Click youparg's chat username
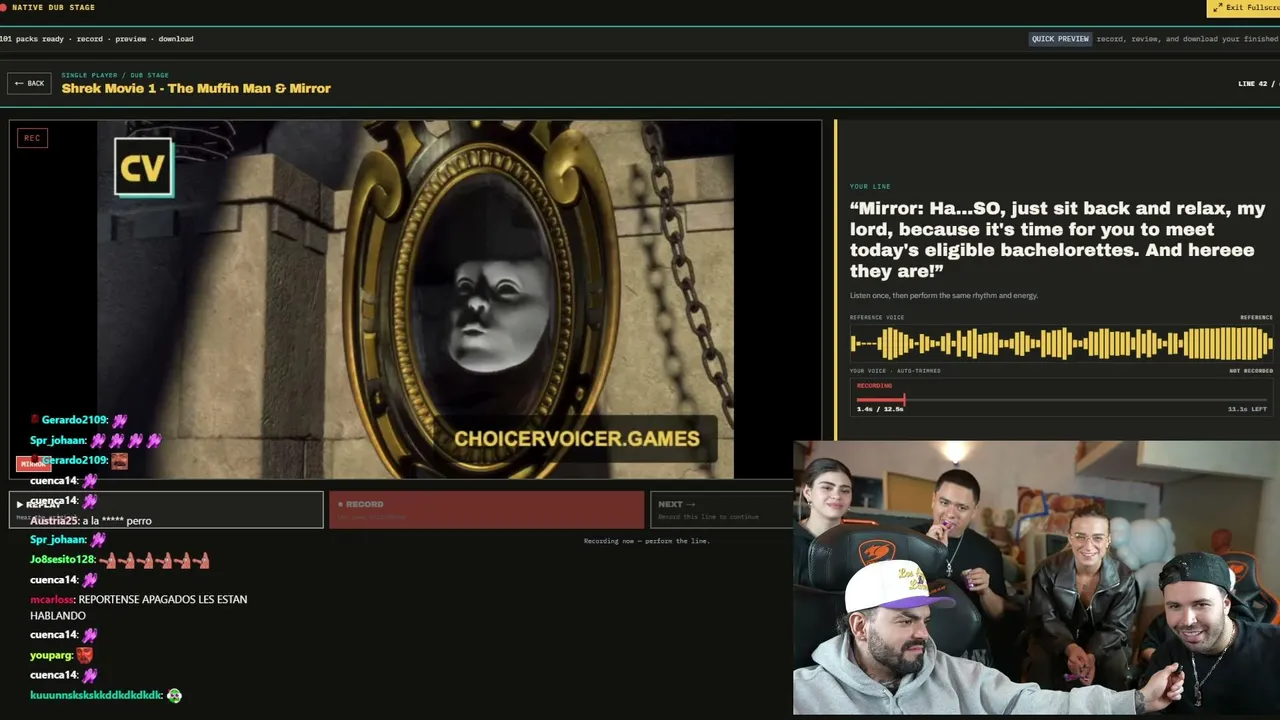 (51, 656)
